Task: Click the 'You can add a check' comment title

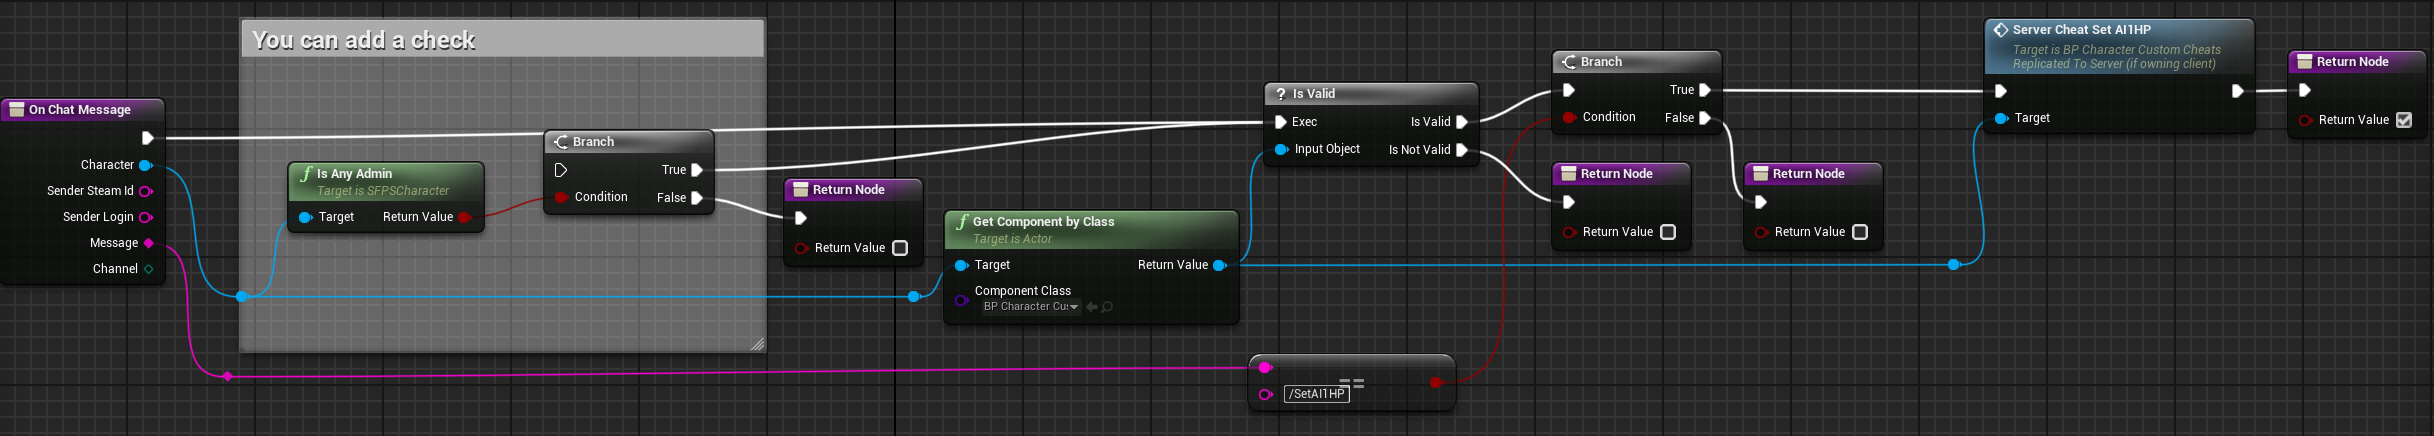Action: coord(364,40)
